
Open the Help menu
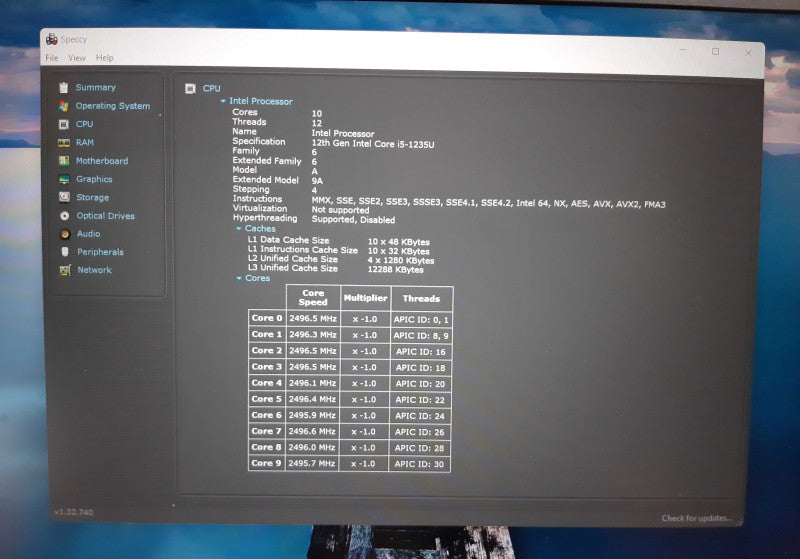click(105, 58)
